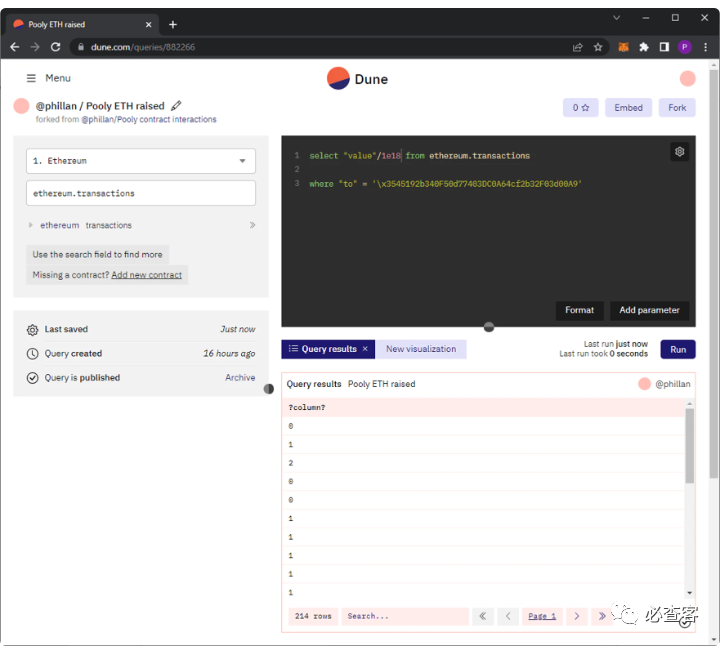Click the Run button

(678, 349)
